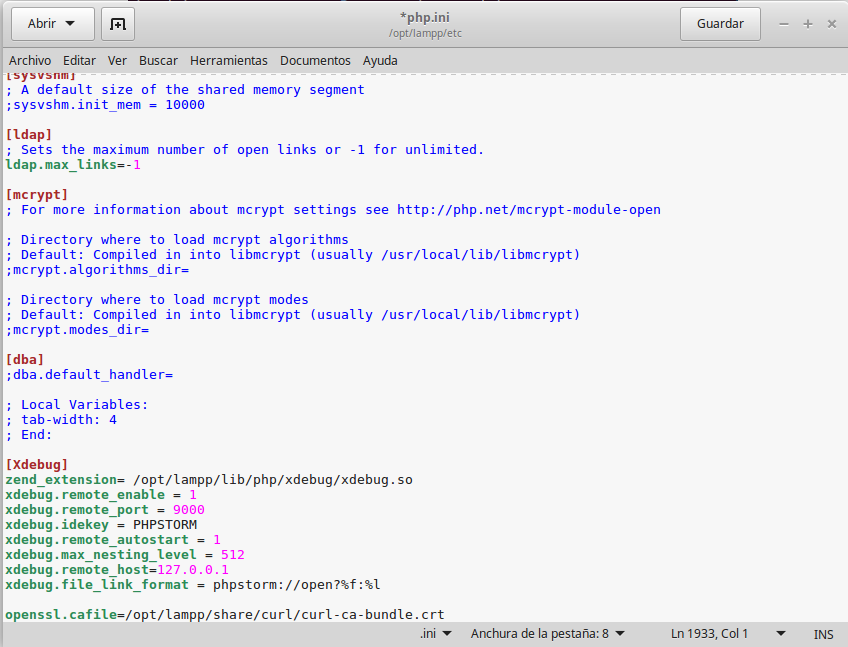
Task: Open the Buscar menu
Action: tap(158, 61)
